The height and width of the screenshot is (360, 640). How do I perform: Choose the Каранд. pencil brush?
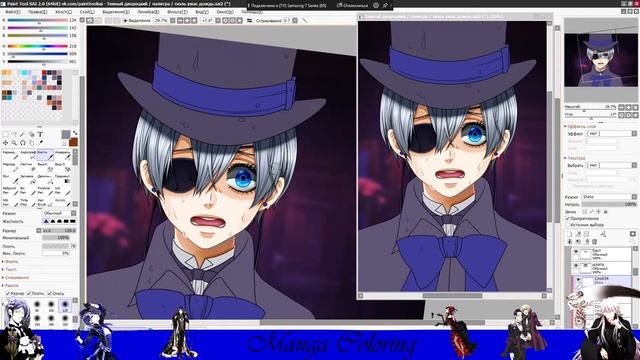tap(11, 155)
